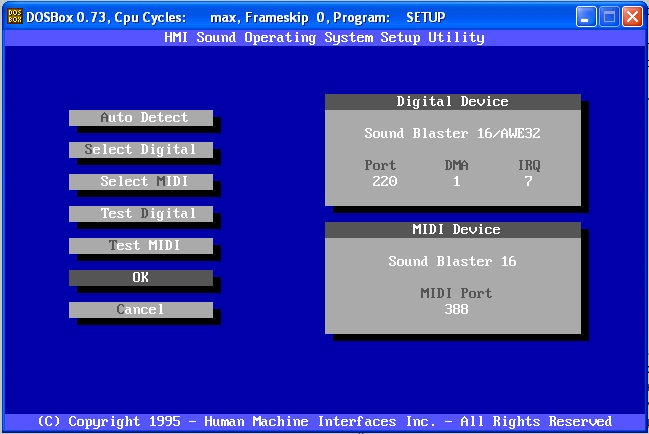Click the IRQ value 7
649x434 pixels.
[529, 181]
